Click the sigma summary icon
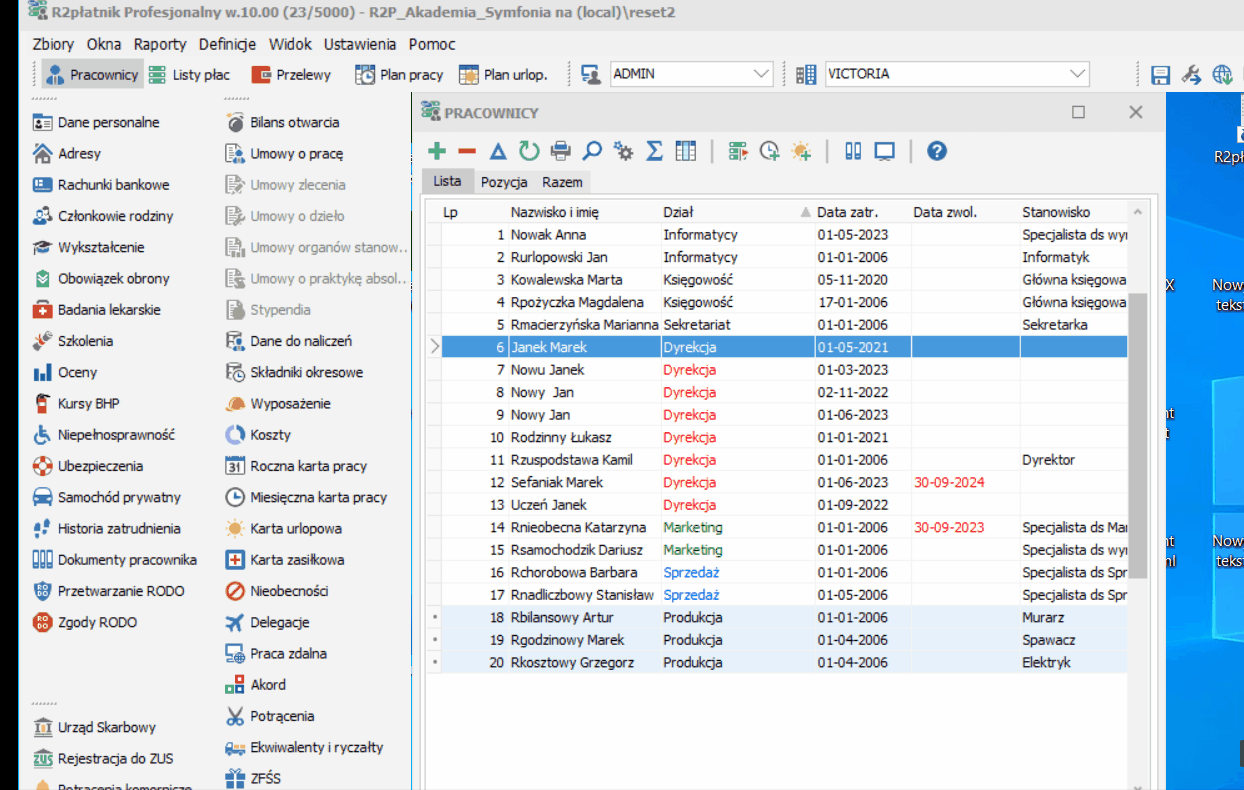This screenshot has height=790, width=1244. (654, 151)
